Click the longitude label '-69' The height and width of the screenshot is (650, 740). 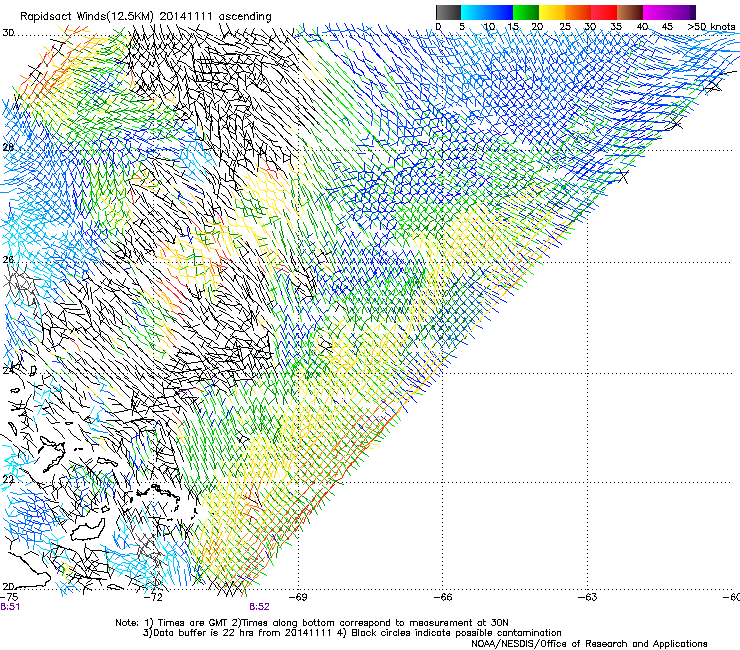tap(298, 597)
